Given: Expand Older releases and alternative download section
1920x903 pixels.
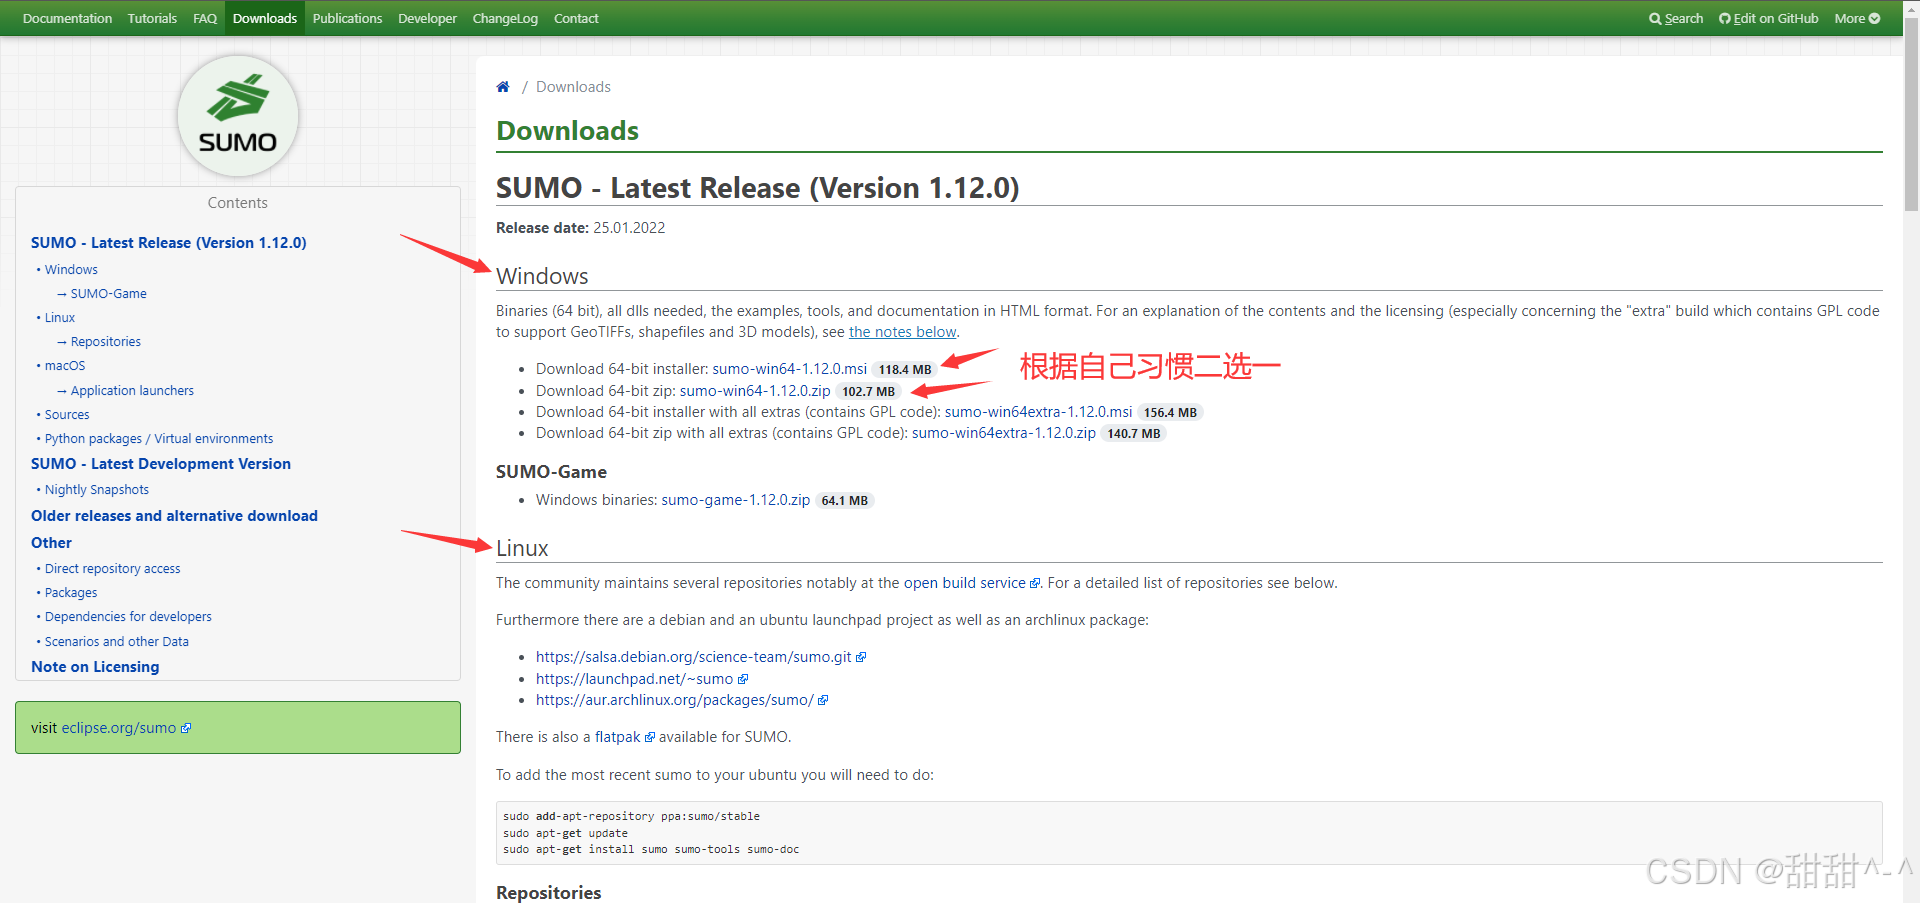Looking at the screenshot, I should point(174,515).
